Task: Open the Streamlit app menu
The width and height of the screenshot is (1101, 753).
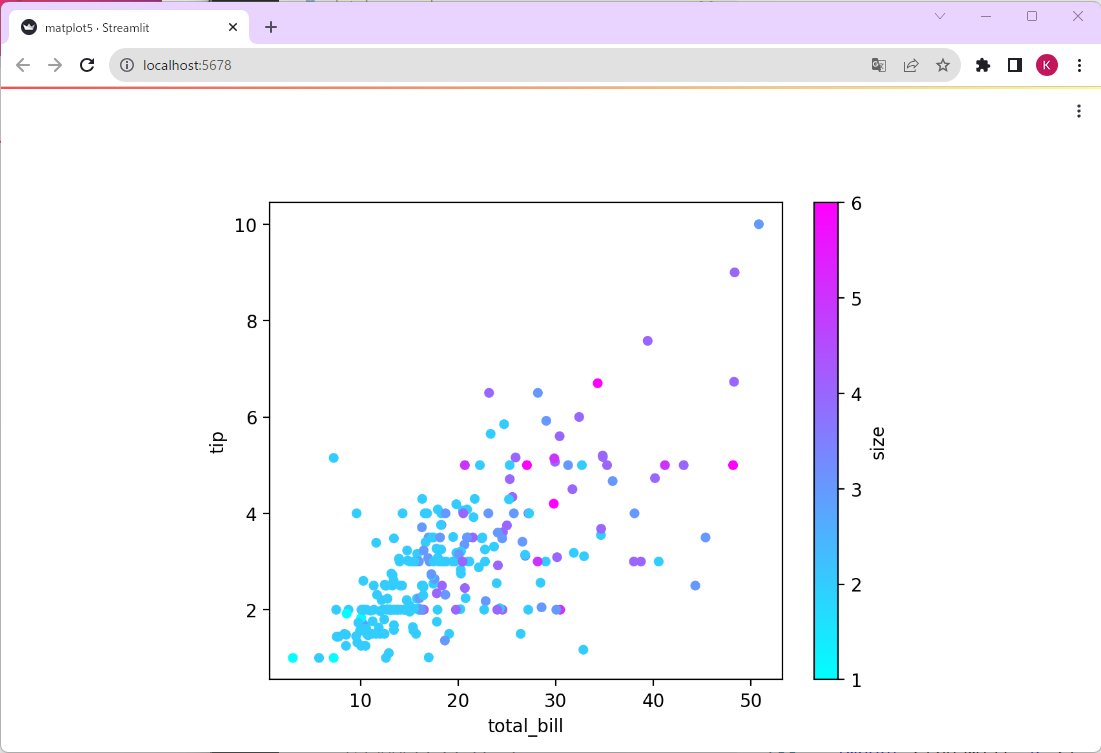Action: point(1079,111)
